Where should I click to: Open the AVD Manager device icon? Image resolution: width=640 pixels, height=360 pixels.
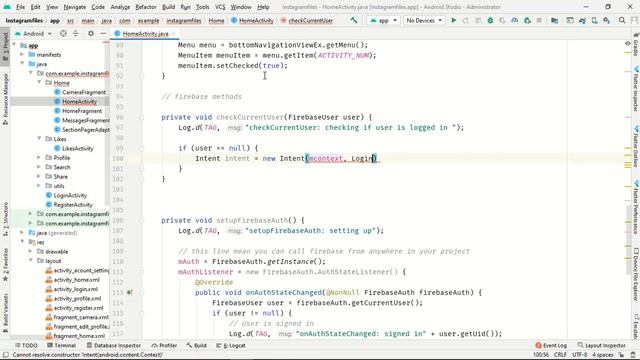594,20
